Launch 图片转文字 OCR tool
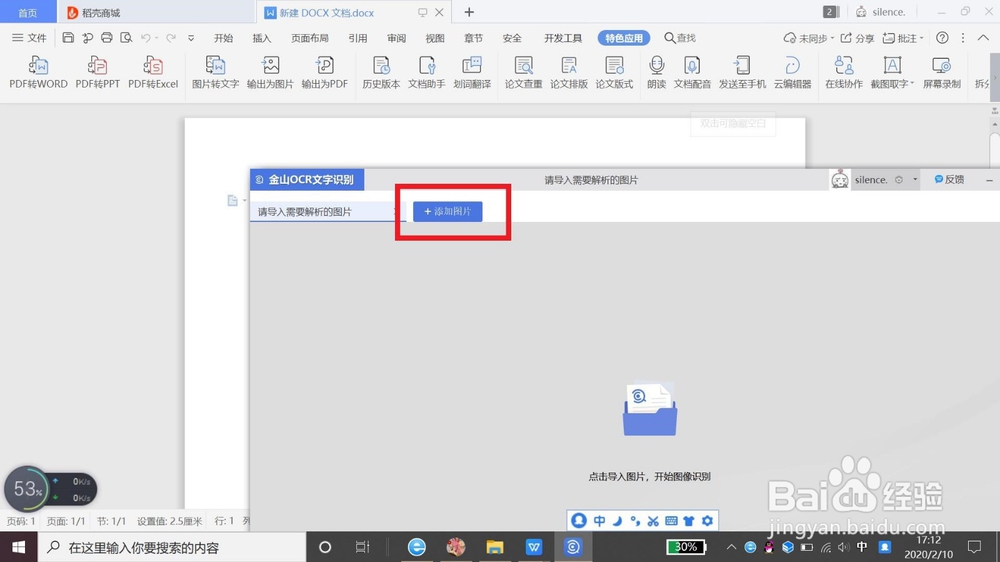The height and width of the screenshot is (562, 1000). [216, 72]
